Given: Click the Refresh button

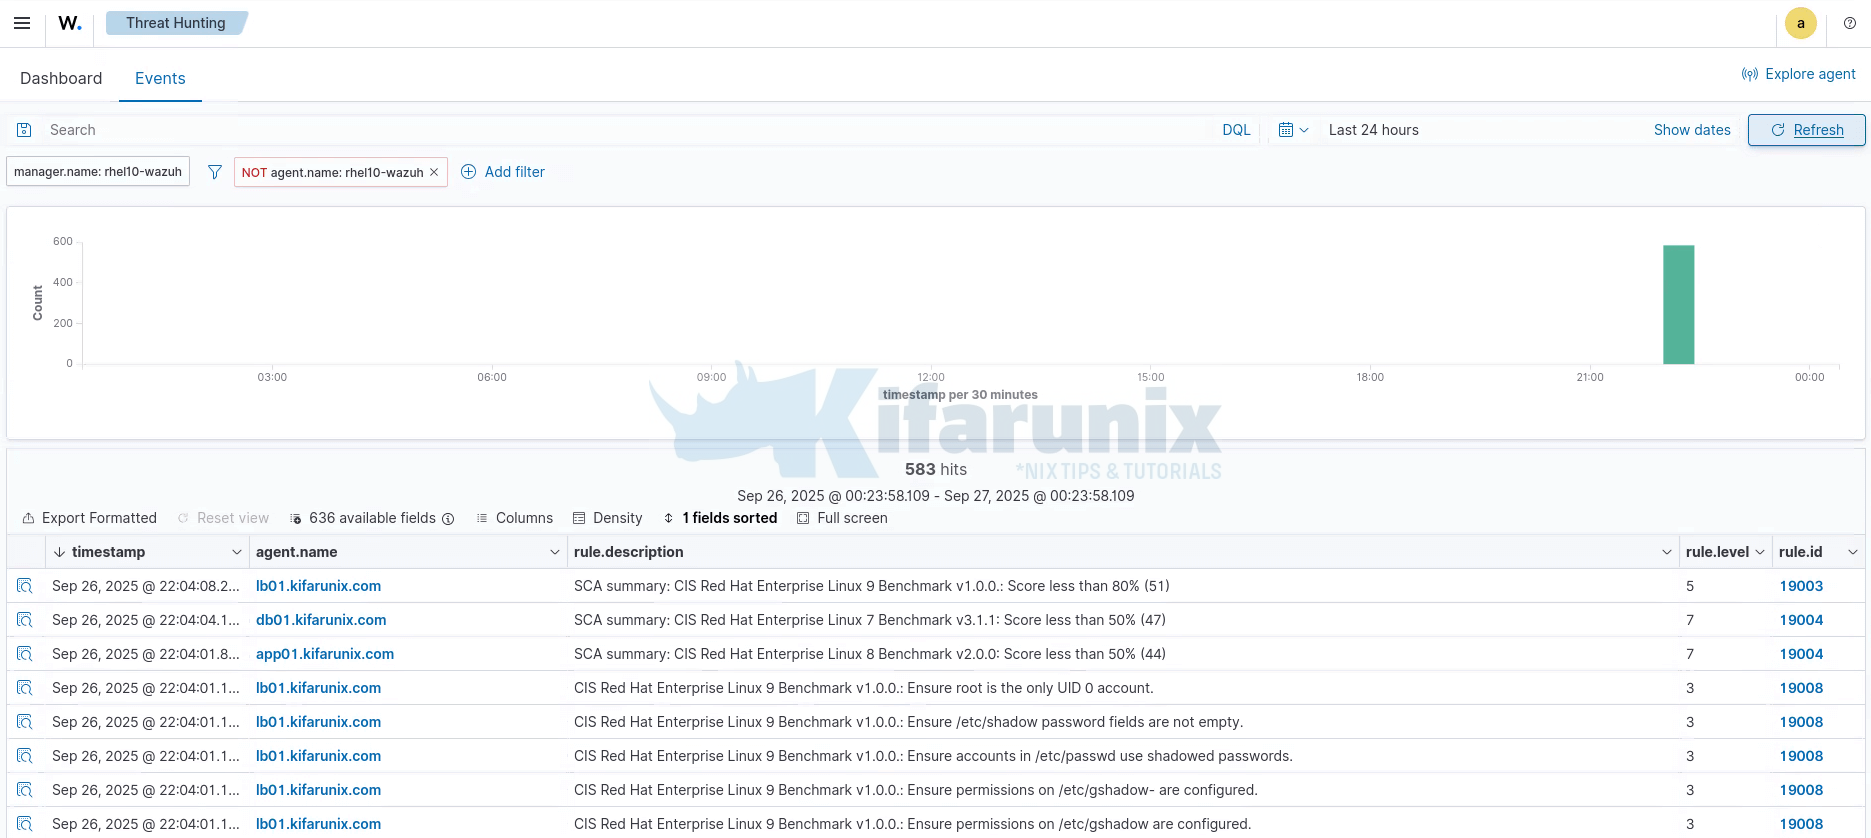Looking at the screenshot, I should coord(1806,130).
